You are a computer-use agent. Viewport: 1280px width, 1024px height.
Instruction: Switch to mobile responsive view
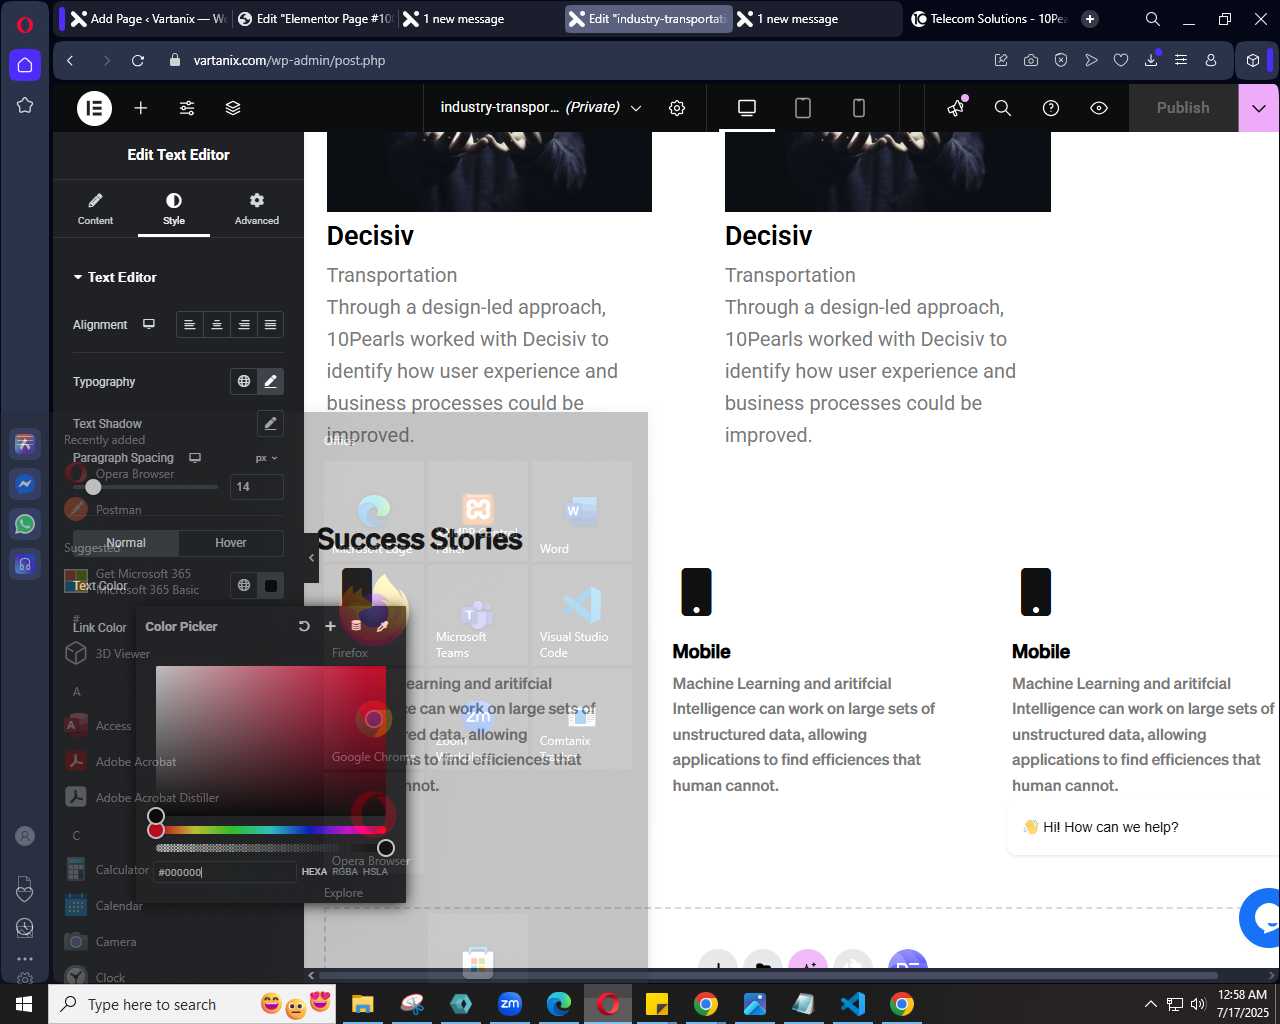tap(859, 108)
